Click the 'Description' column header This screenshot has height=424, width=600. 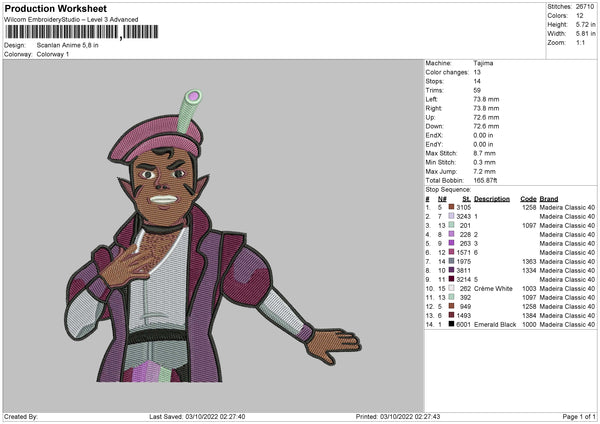tap(492, 199)
